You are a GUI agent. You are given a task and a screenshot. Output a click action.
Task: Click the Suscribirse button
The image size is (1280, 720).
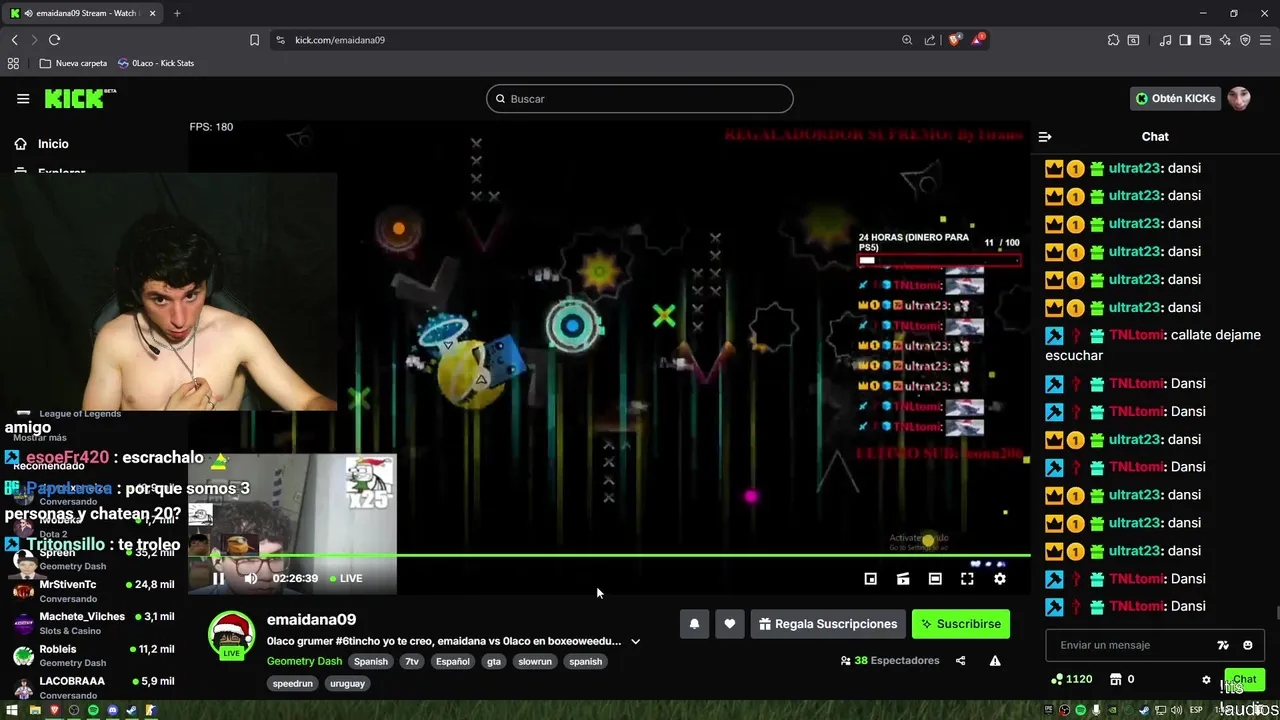(x=961, y=624)
